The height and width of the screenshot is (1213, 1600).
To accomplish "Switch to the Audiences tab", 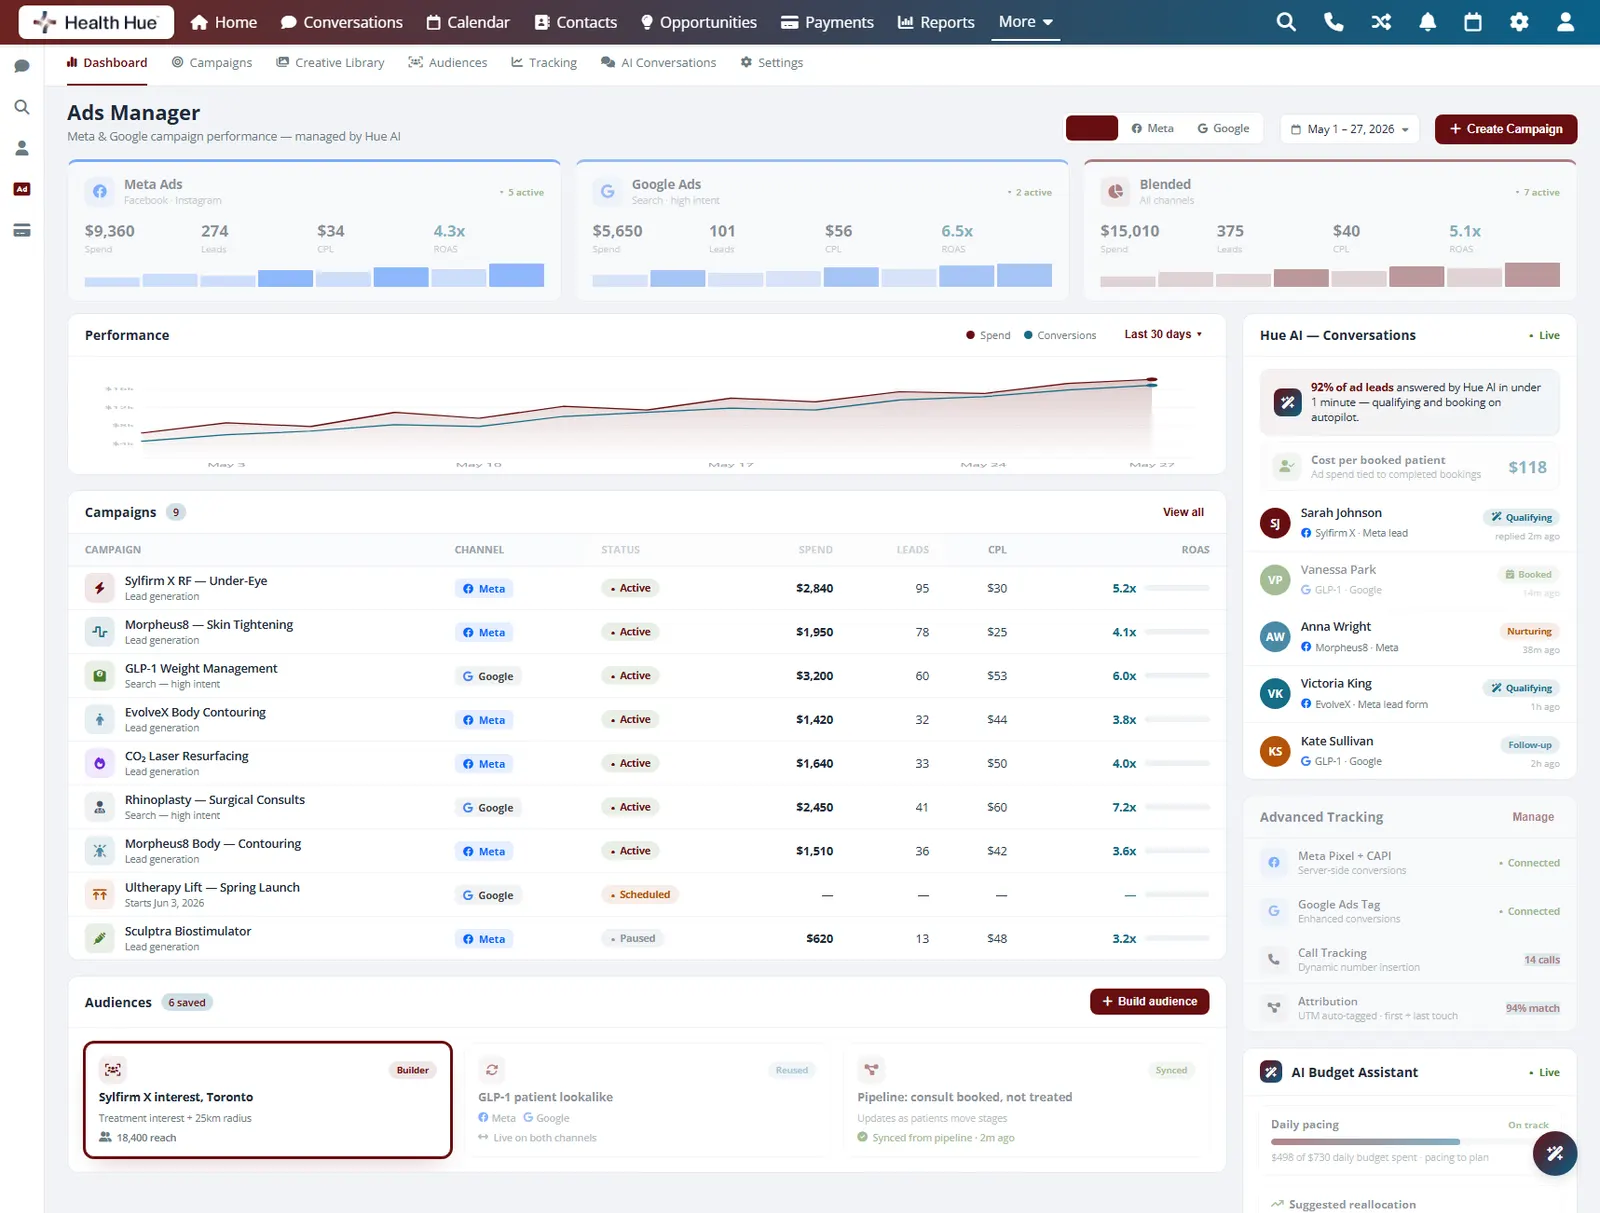I will [448, 62].
